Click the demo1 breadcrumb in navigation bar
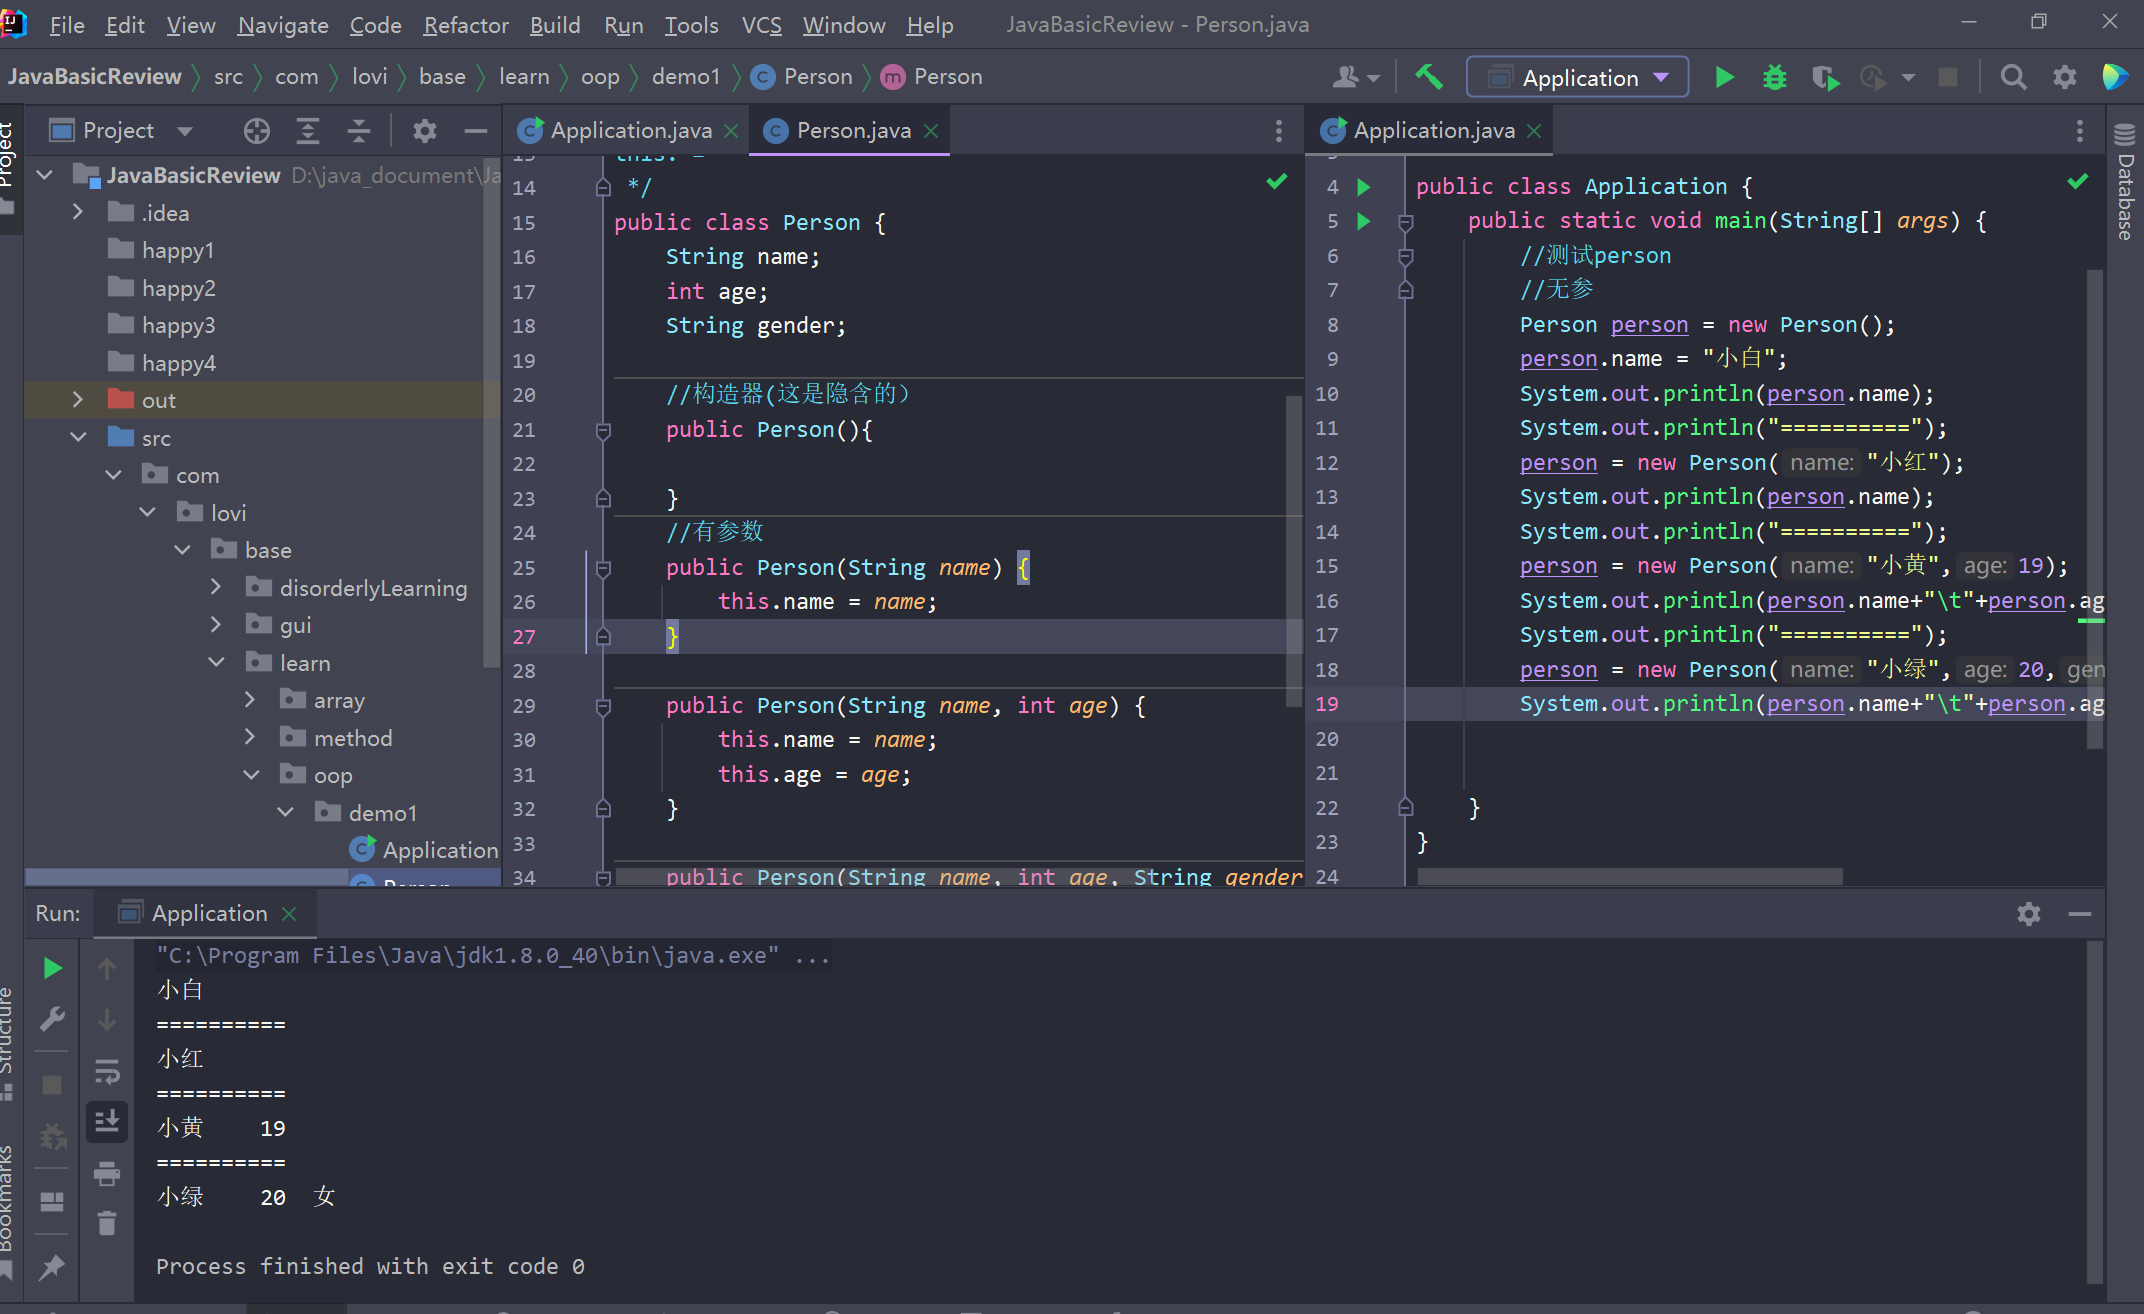Image resolution: width=2144 pixels, height=1314 pixels. coord(685,77)
